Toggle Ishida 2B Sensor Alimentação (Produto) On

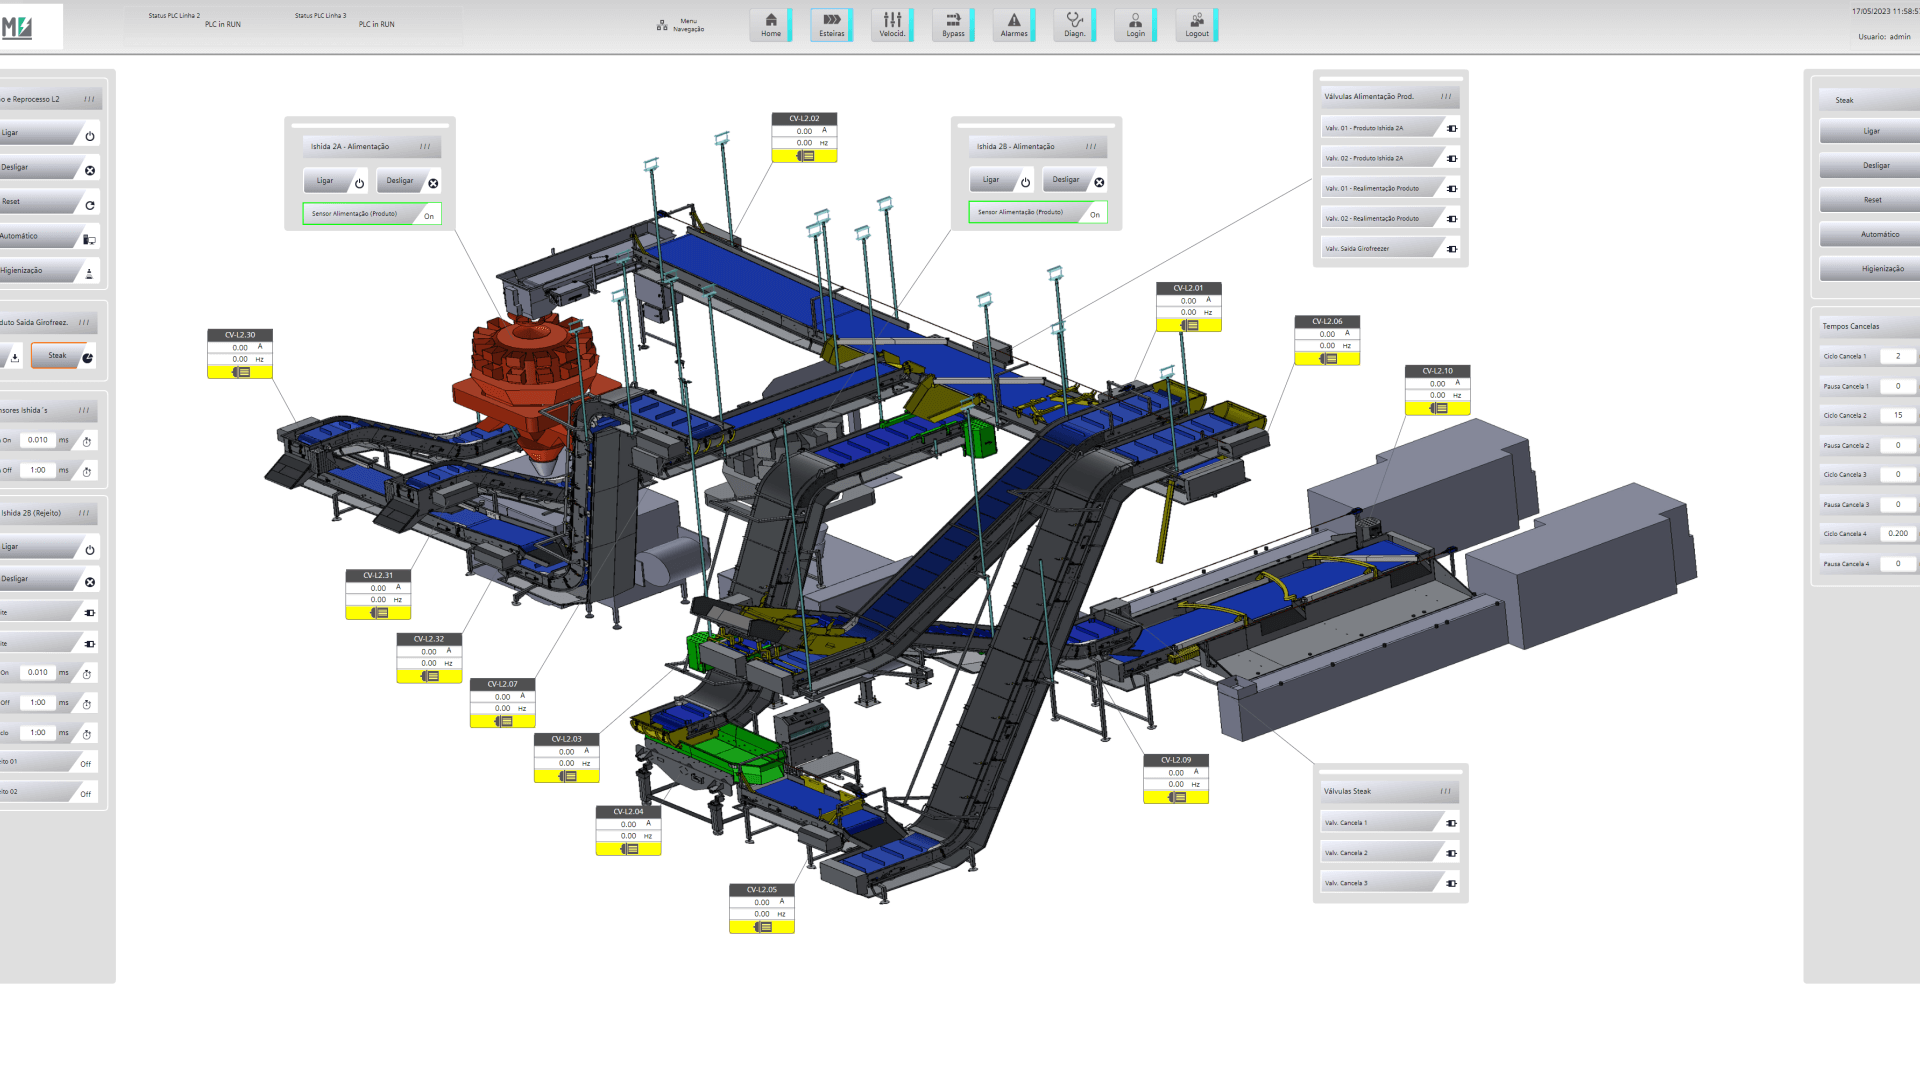pos(1038,213)
